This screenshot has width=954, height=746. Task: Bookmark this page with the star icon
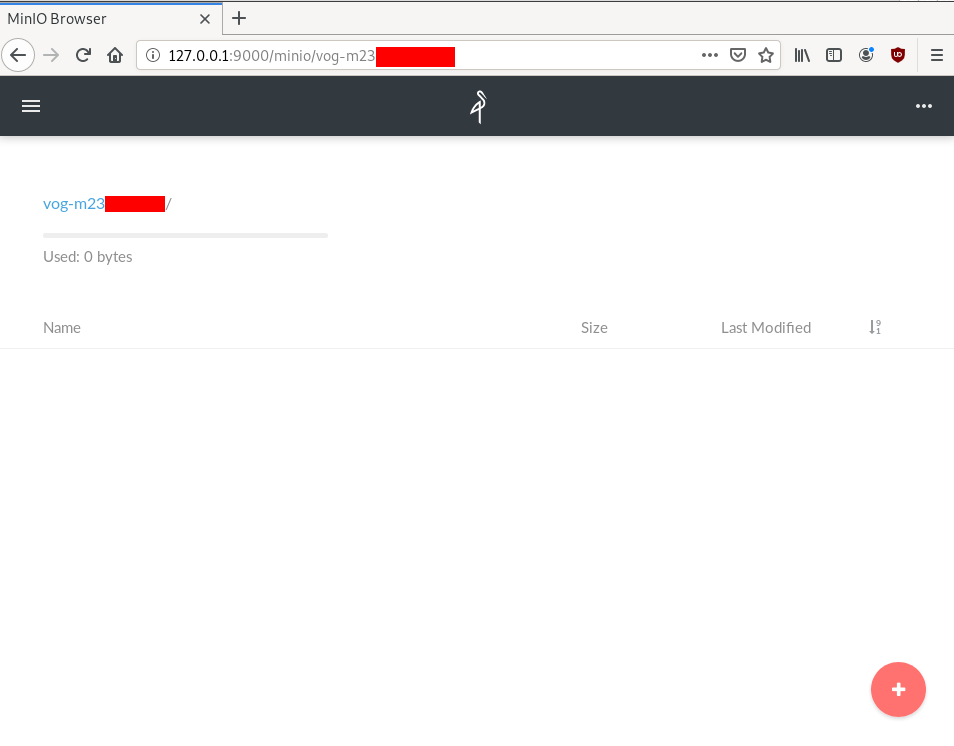[766, 56]
